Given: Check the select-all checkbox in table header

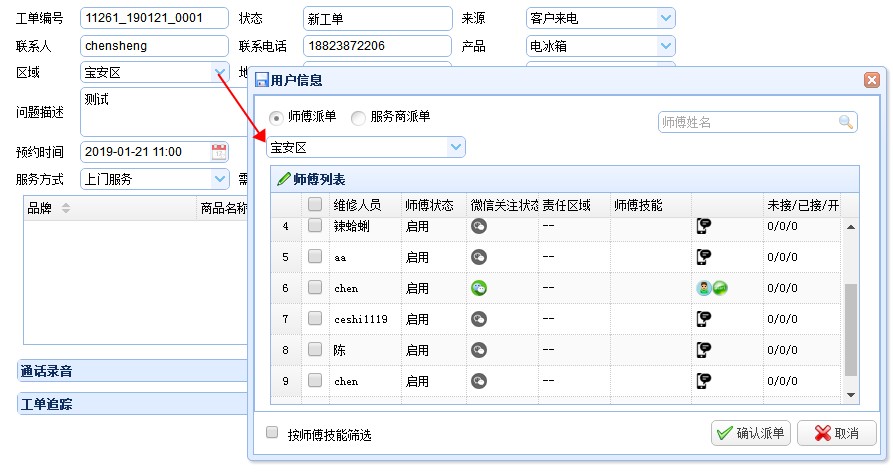Looking at the screenshot, I should tap(315, 204).
